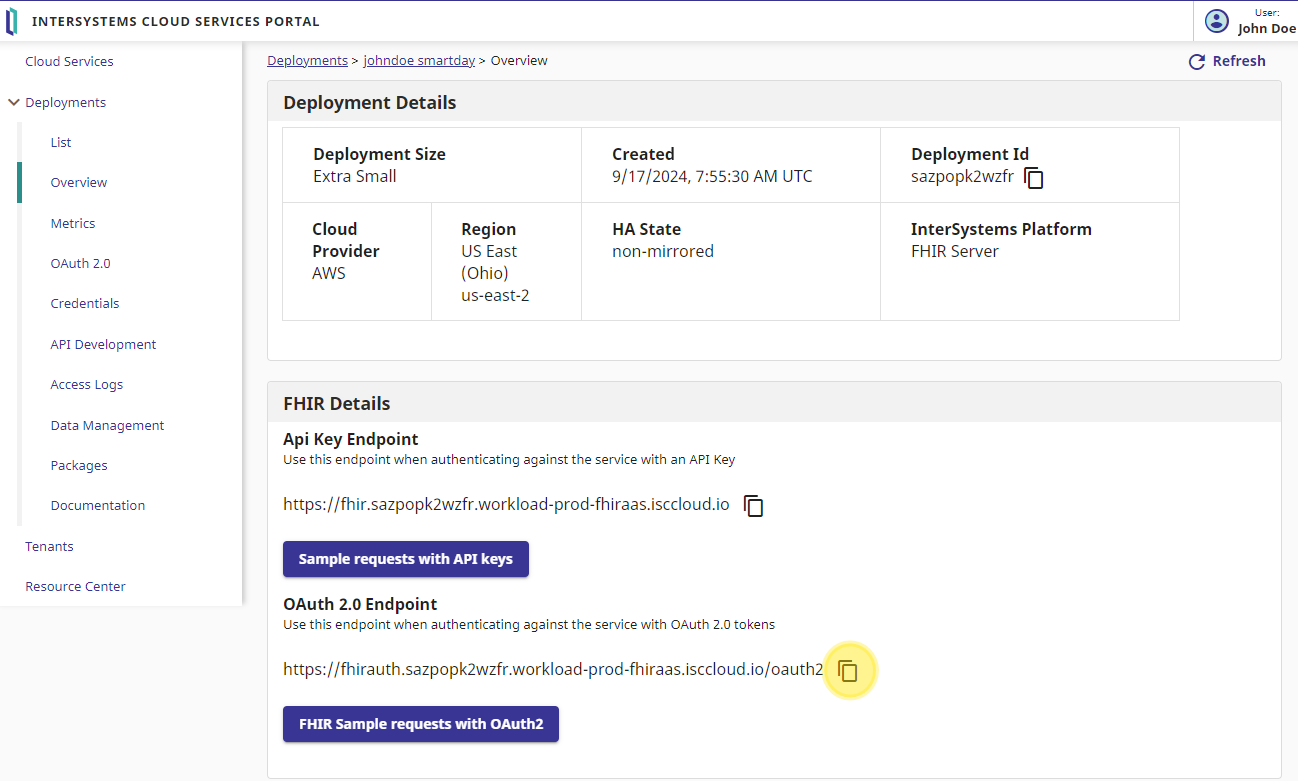
Task: Click the deployment id value sazpopk2wzfr
Action: 962,176
